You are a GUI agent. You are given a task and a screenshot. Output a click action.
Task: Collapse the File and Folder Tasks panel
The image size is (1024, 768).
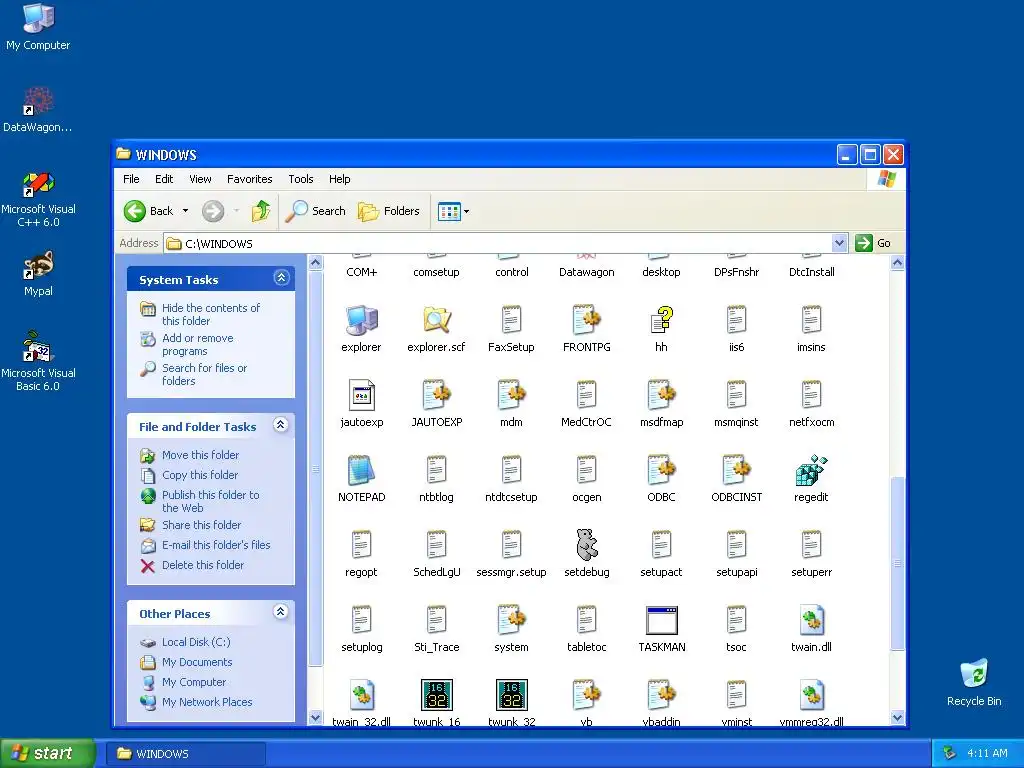[x=281, y=425]
